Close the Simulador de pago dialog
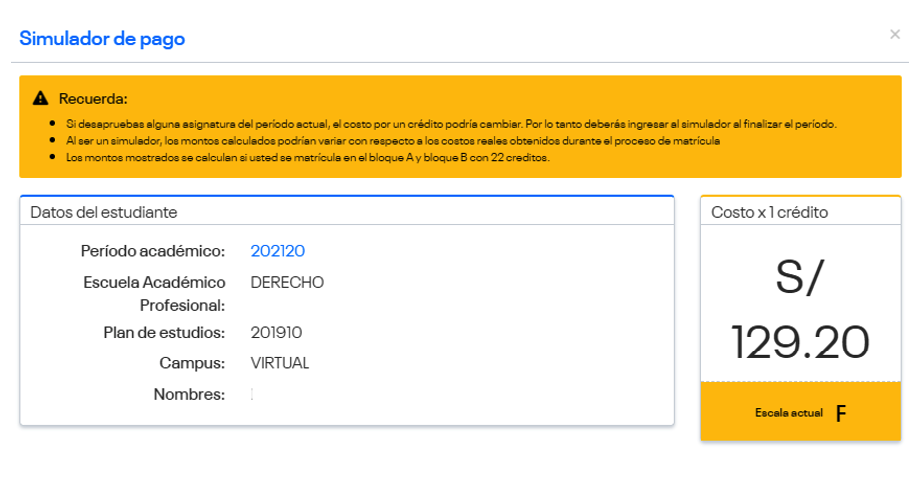 pos(894,35)
